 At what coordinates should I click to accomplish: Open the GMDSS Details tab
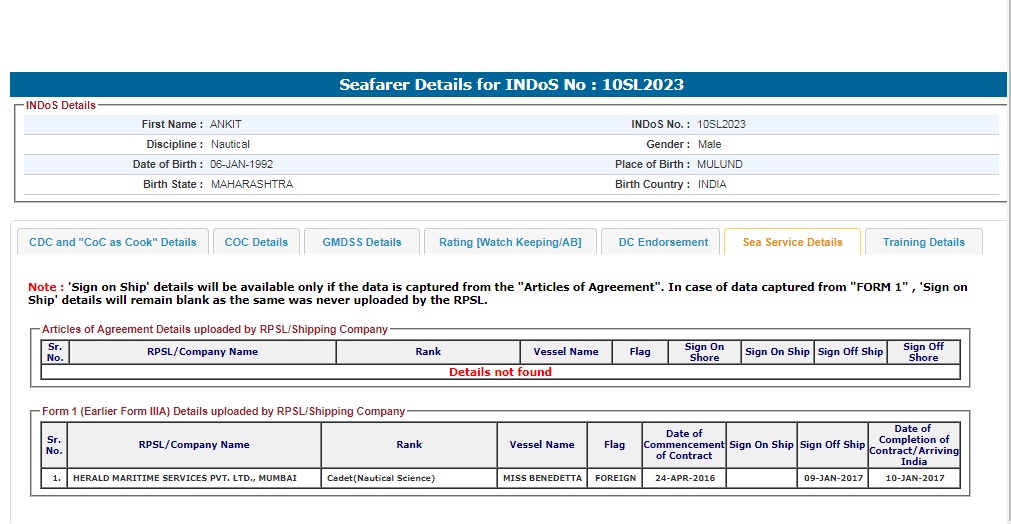pyautogui.click(x=361, y=242)
